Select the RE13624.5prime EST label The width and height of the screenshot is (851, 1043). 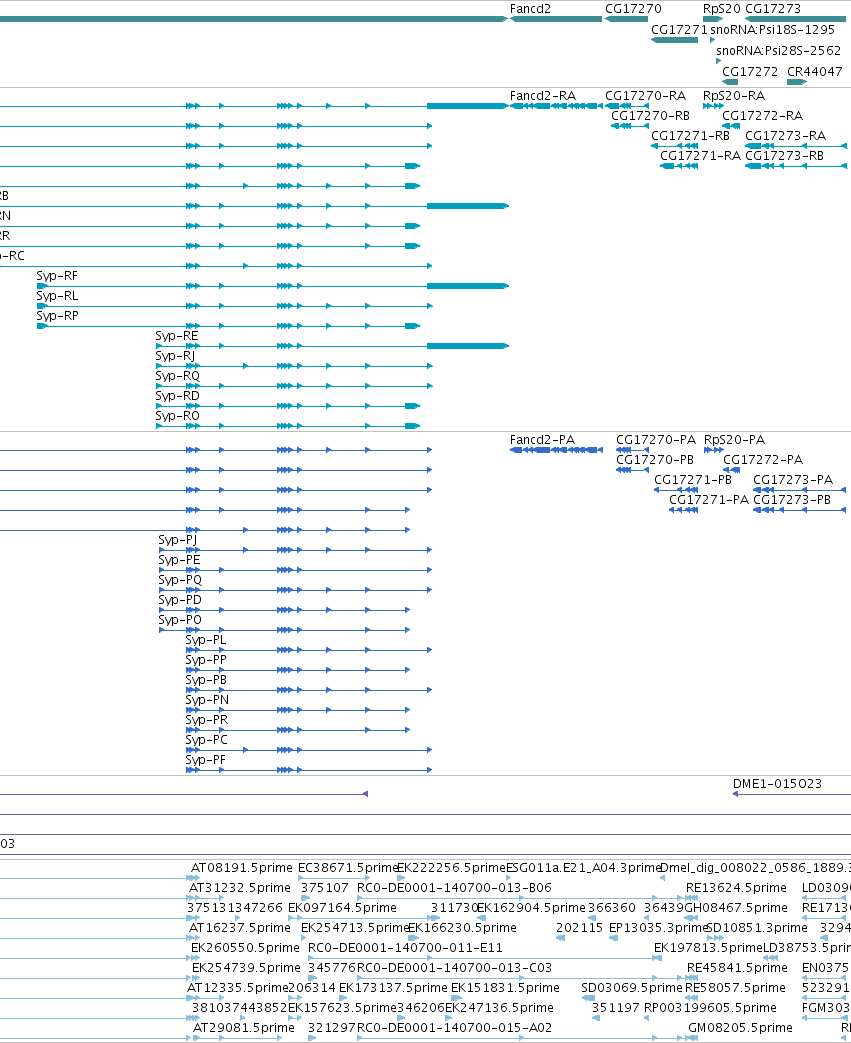tap(736, 888)
